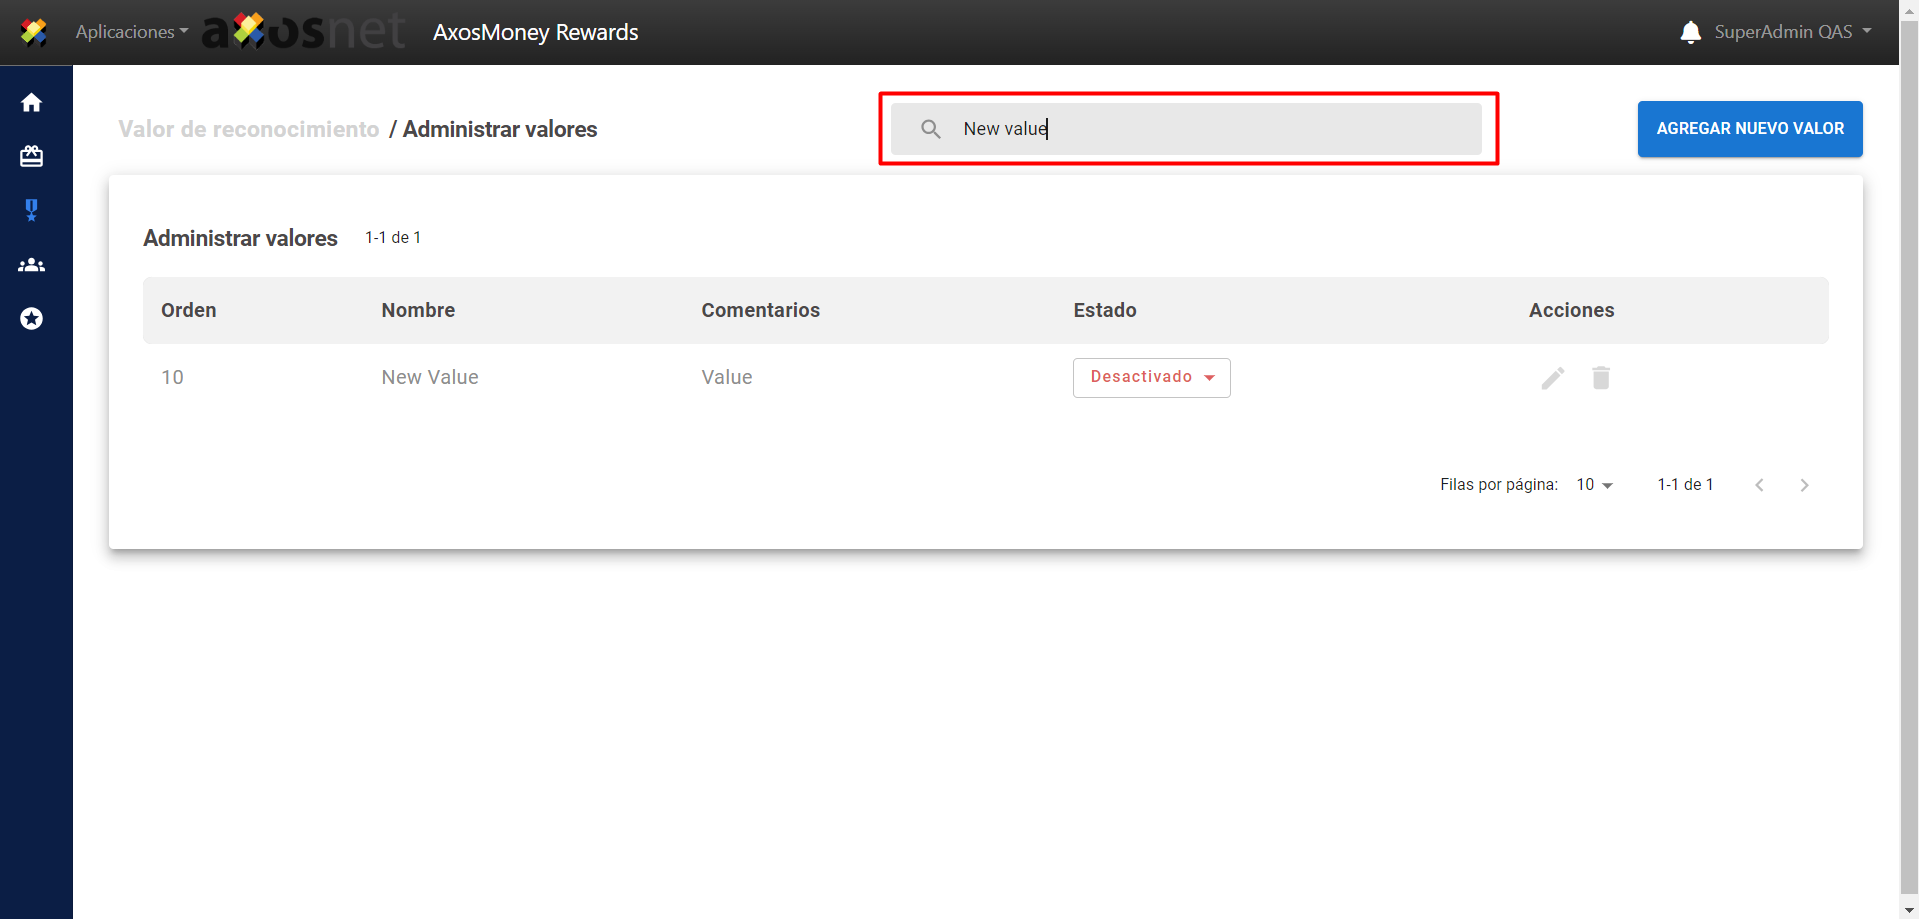Go to next page arrow
The width and height of the screenshot is (1919, 919).
tap(1804, 485)
